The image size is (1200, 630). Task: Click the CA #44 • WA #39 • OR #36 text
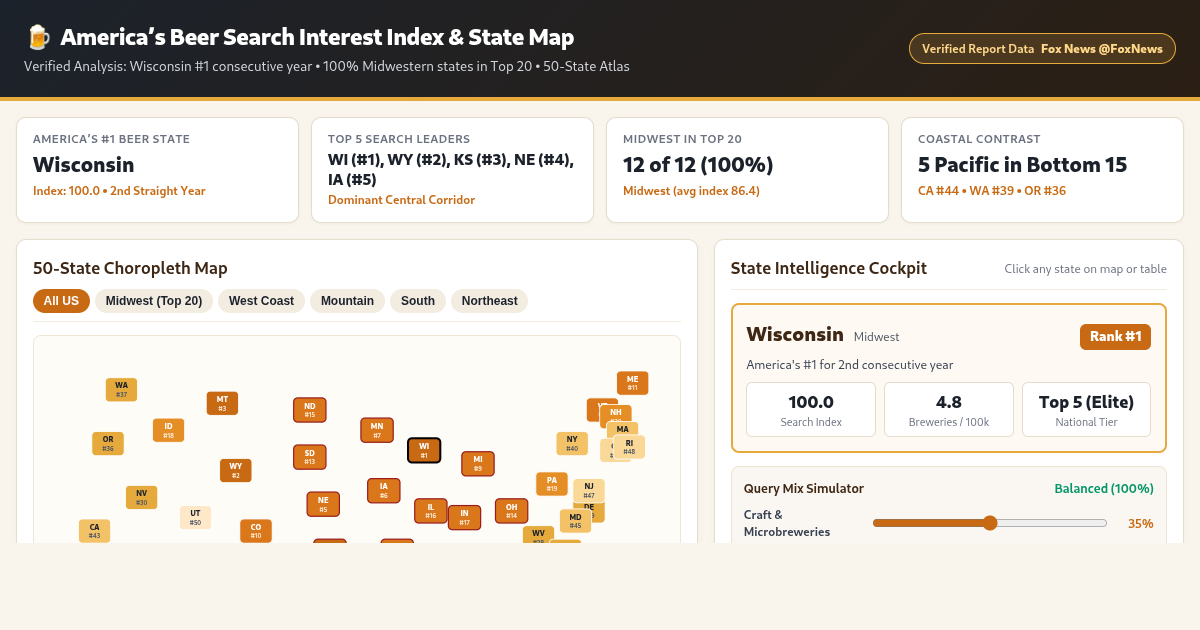pyautogui.click(x=992, y=190)
